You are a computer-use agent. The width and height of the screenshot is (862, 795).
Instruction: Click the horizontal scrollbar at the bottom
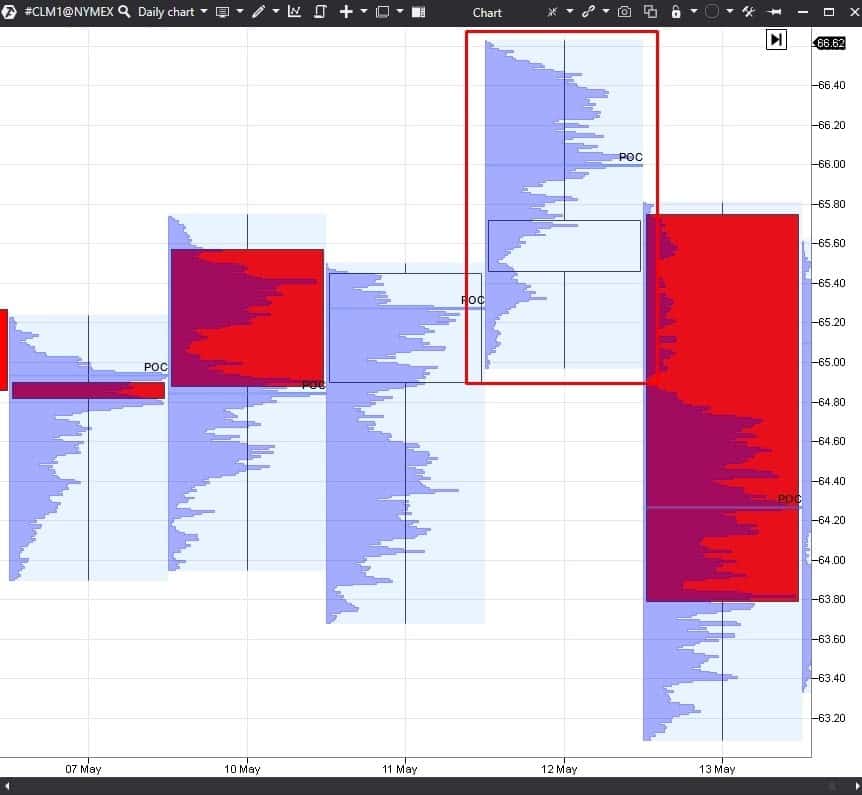(430, 787)
